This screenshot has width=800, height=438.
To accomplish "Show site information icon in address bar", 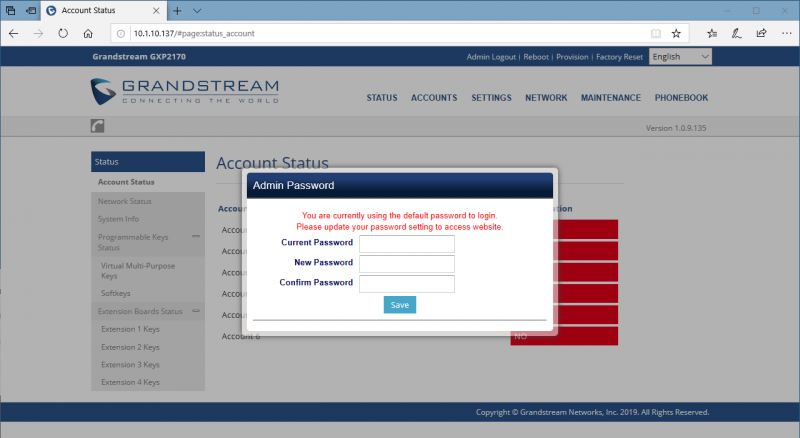I will [x=120, y=34].
